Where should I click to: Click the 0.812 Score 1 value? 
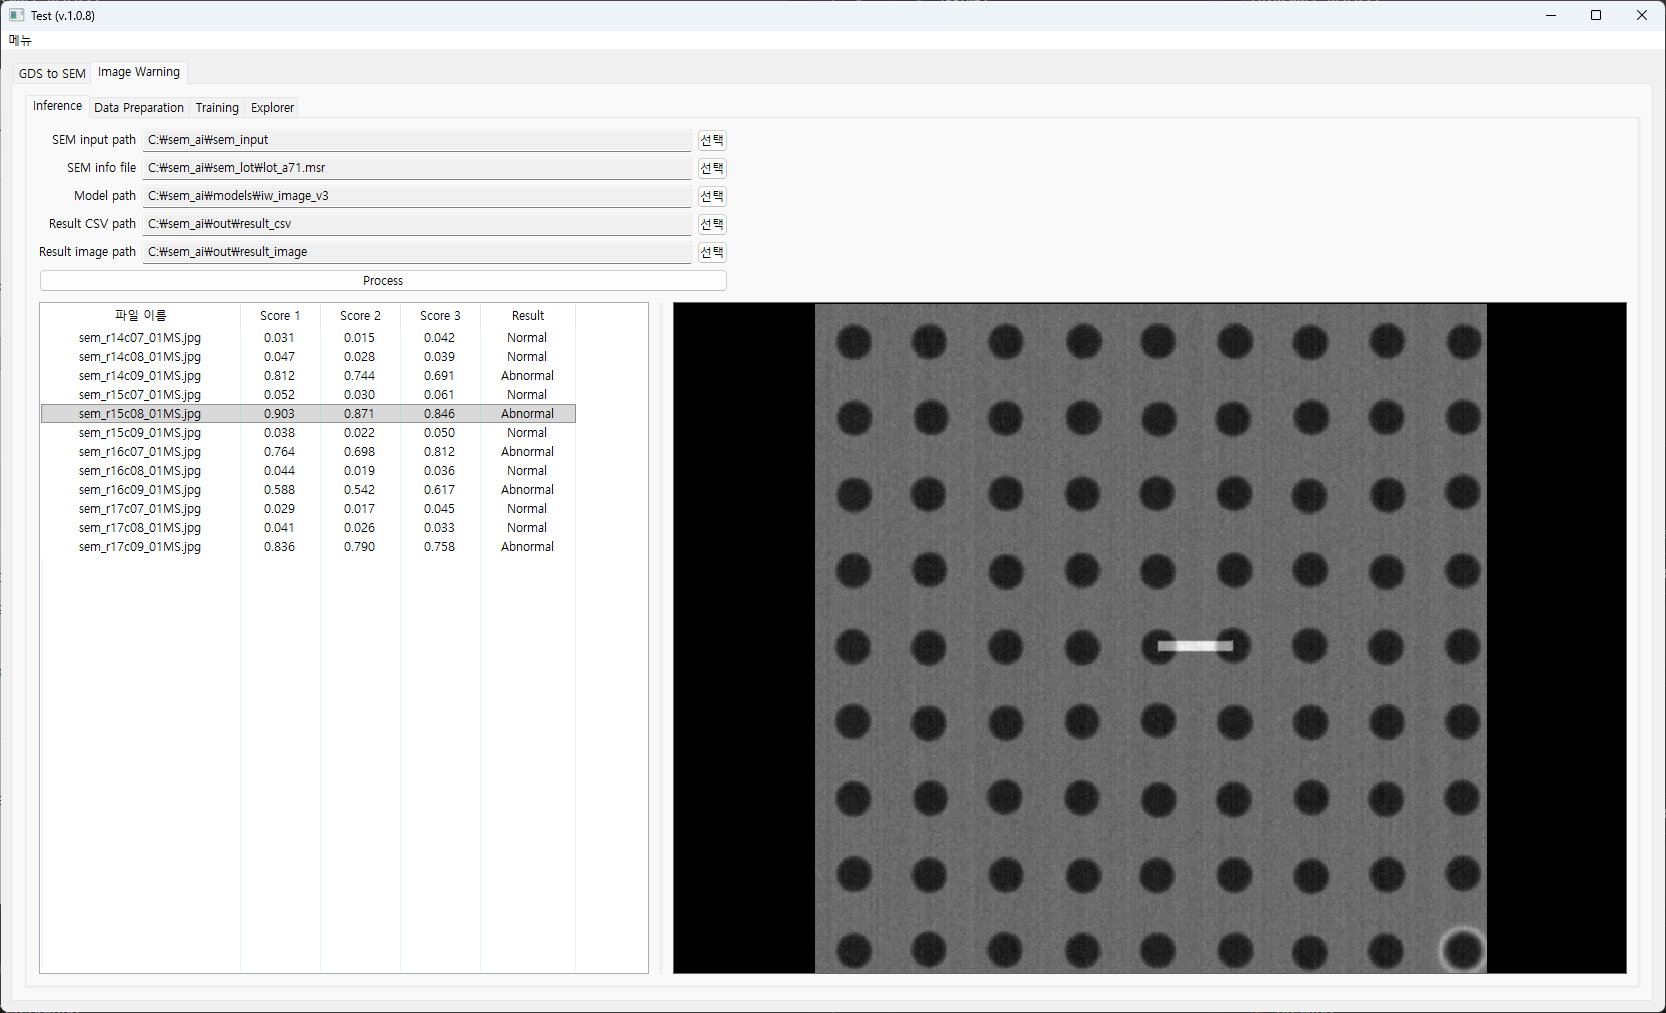279,376
